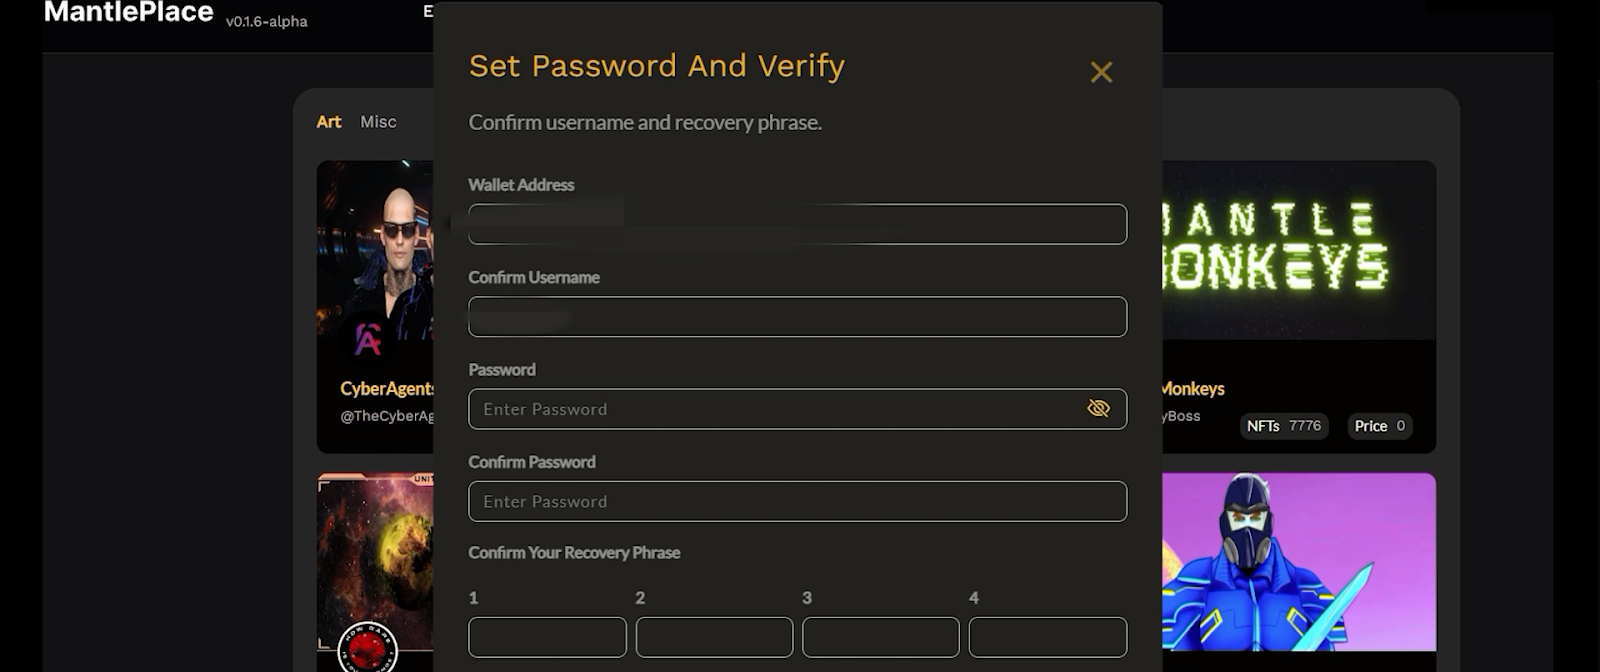Click recovery phrase word 3 box
The image size is (1600, 672).
[880, 637]
